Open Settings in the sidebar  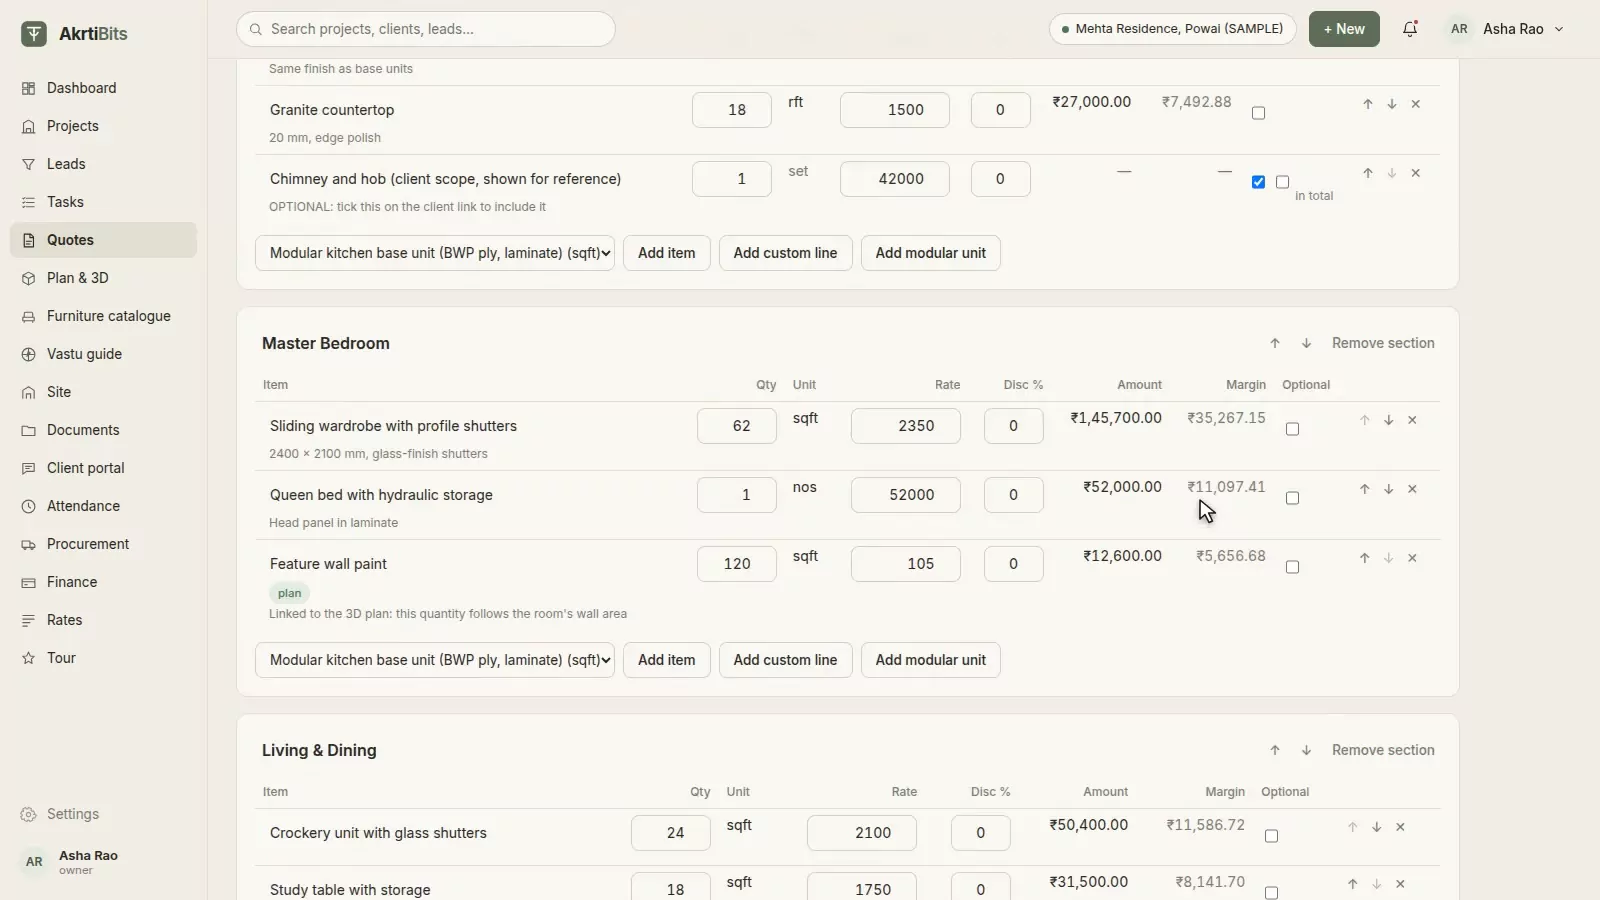pyautogui.click(x=103, y=814)
